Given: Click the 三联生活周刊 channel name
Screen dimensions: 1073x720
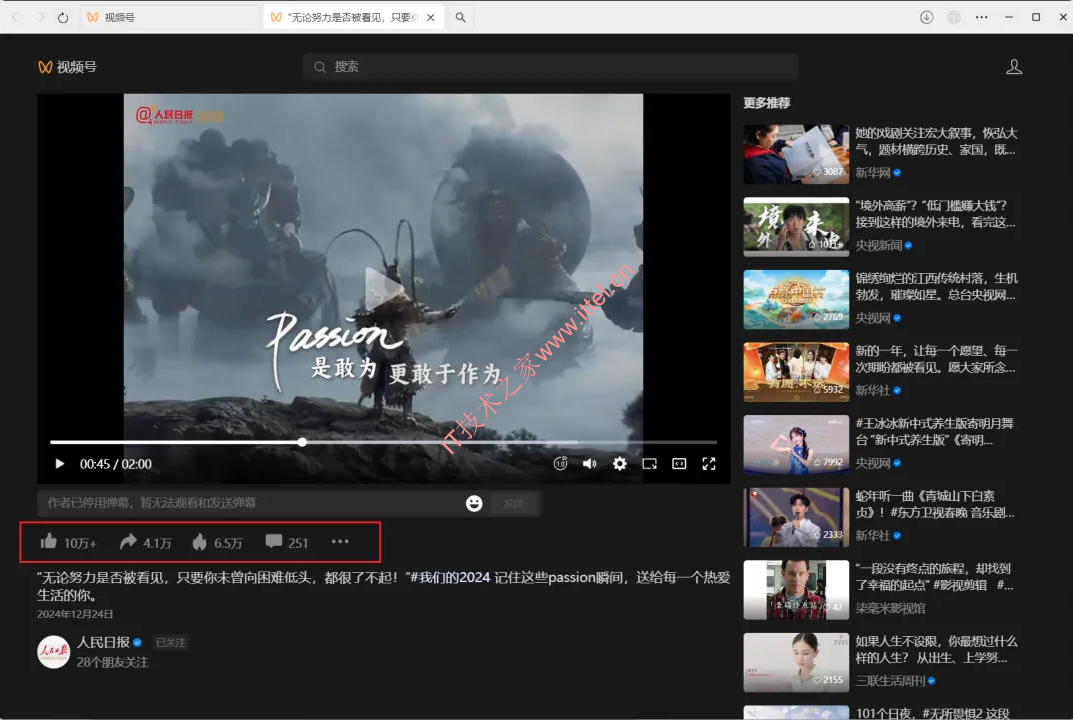Looking at the screenshot, I should pyautogui.click(x=890, y=680).
